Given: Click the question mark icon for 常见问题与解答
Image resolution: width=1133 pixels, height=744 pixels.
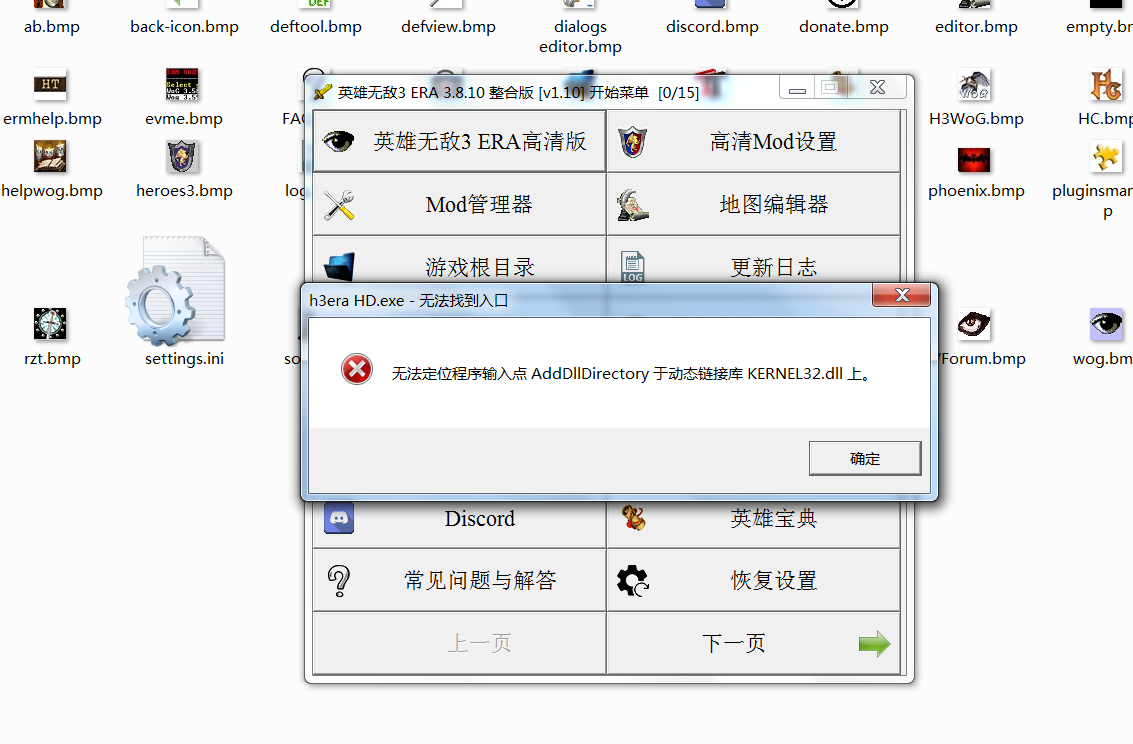Looking at the screenshot, I should (338, 580).
